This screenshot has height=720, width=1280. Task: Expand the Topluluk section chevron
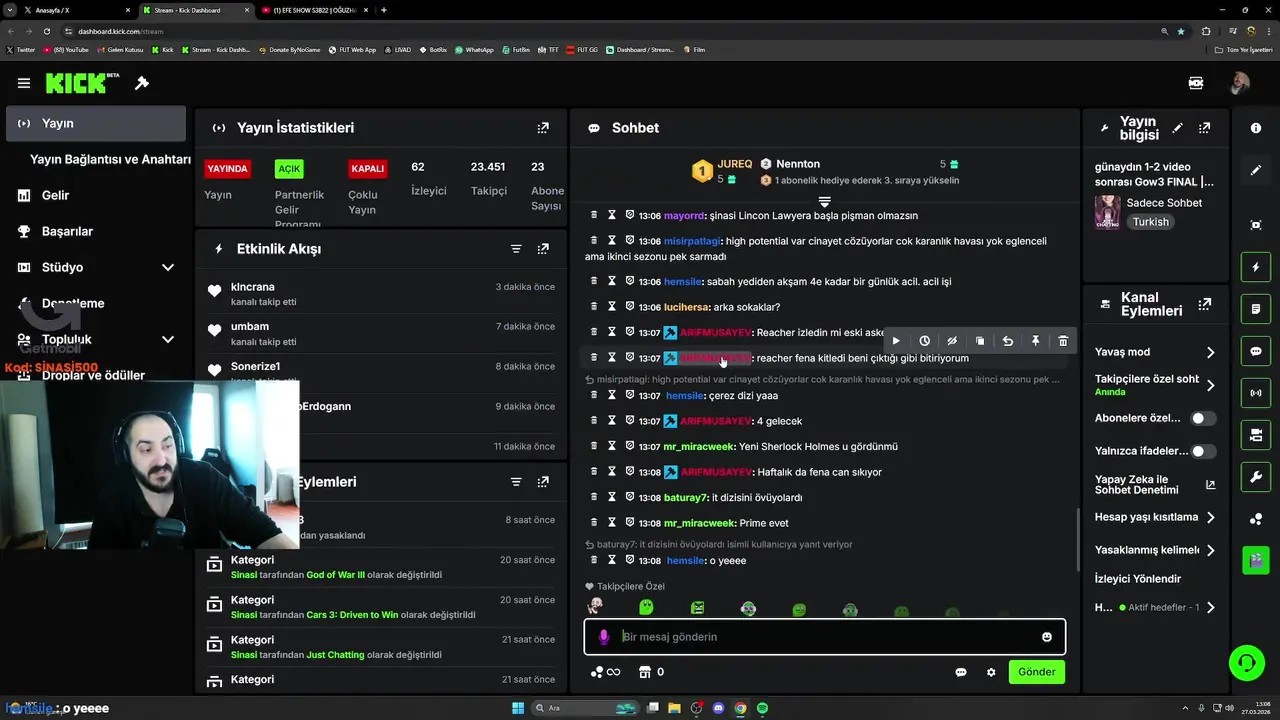[x=168, y=339]
